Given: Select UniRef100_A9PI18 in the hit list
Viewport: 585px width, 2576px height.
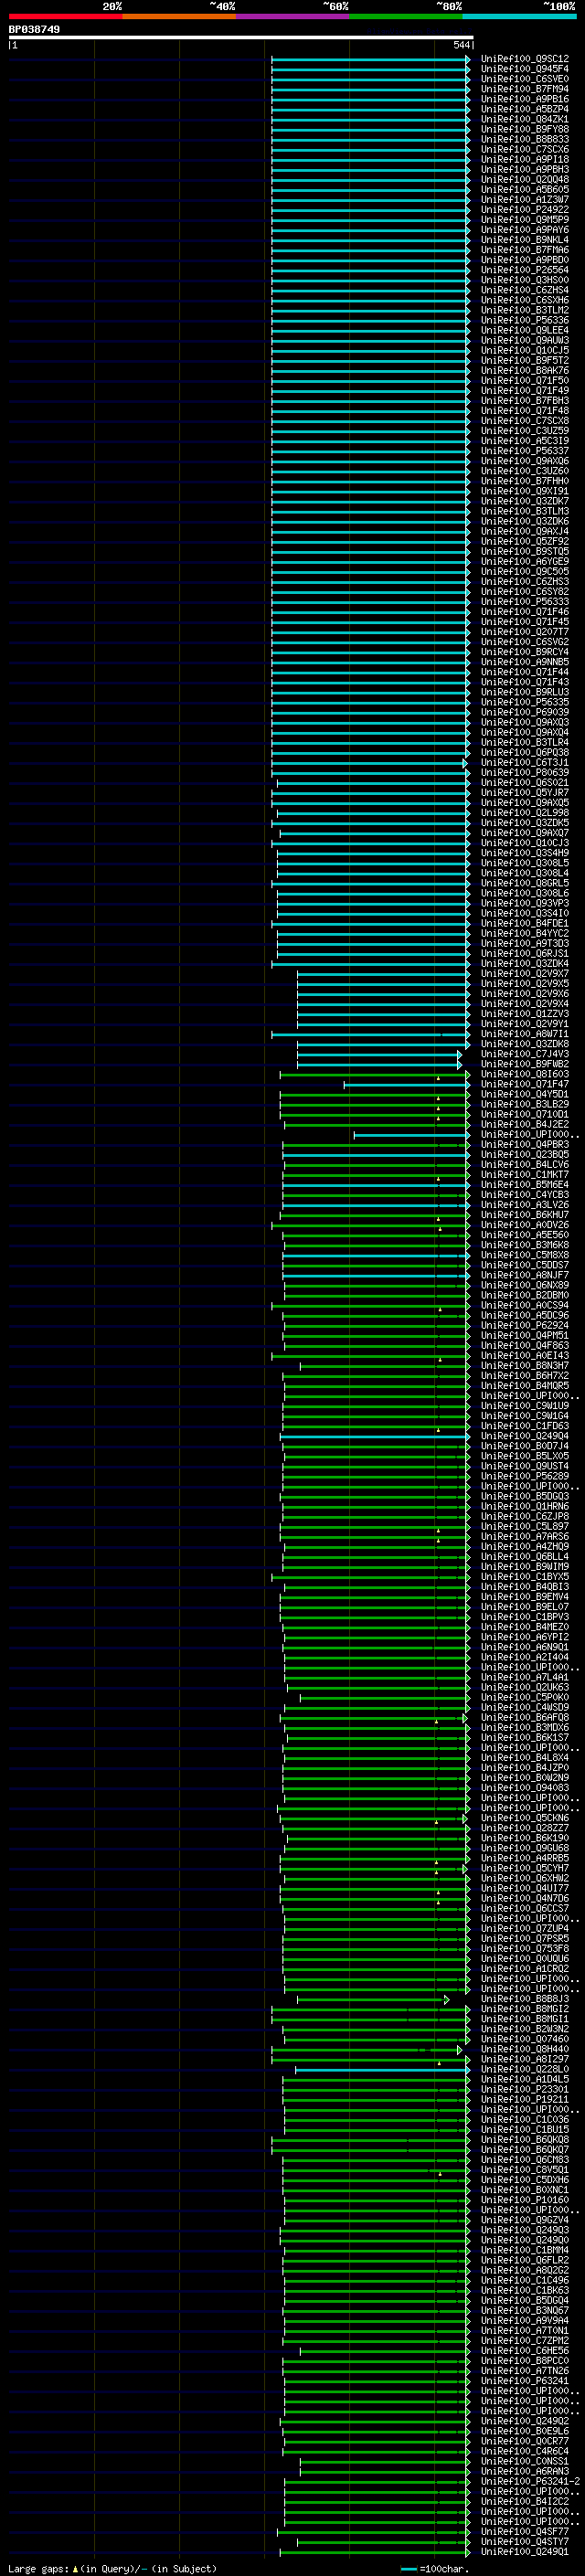Looking at the screenshot, I should [524, 159].
